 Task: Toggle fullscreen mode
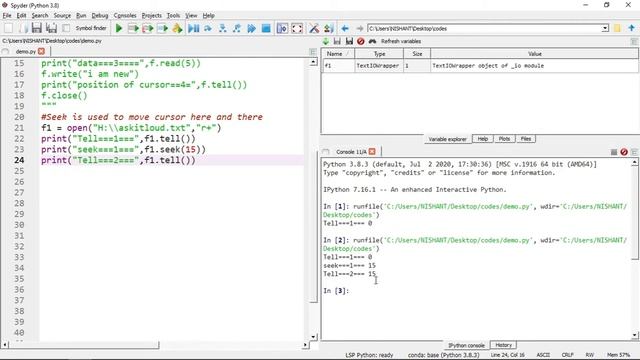[297, 28]
